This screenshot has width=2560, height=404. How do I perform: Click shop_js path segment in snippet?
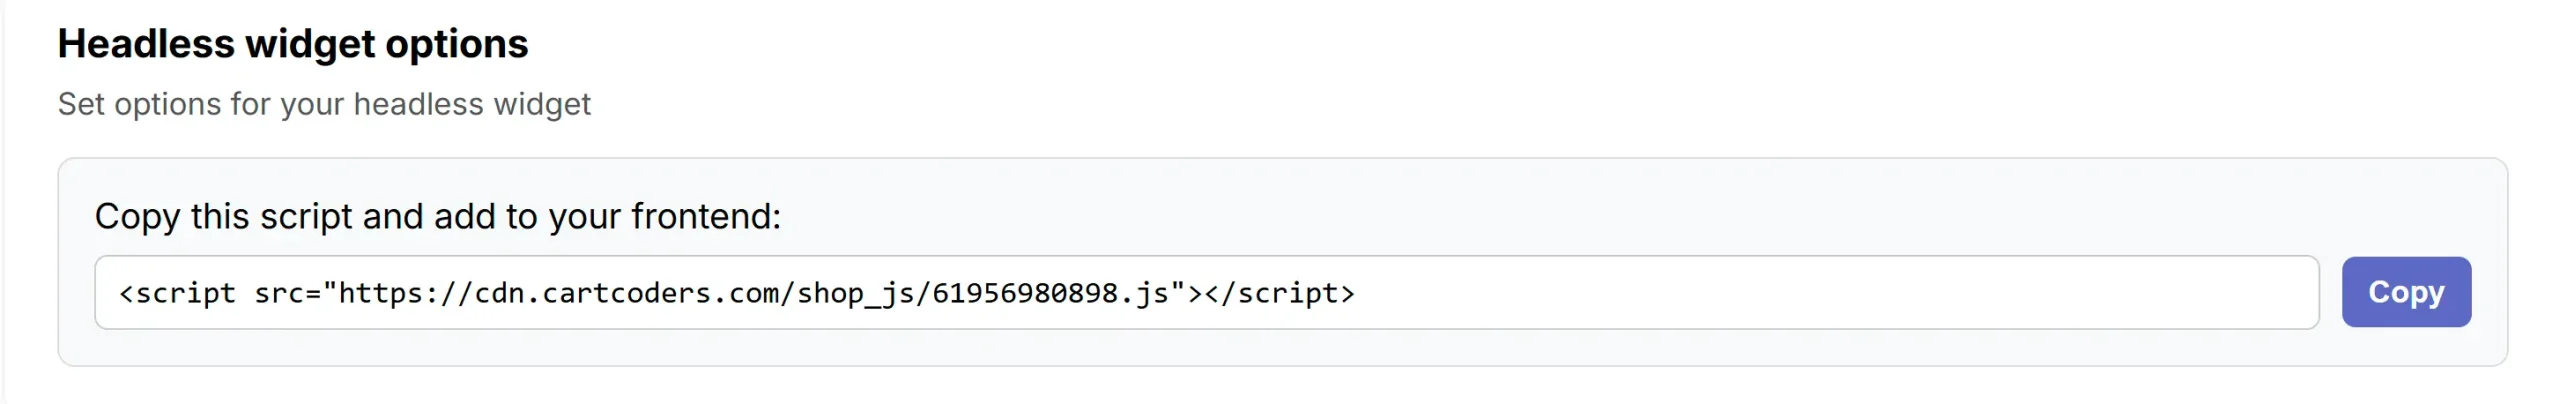coord(855,293)
